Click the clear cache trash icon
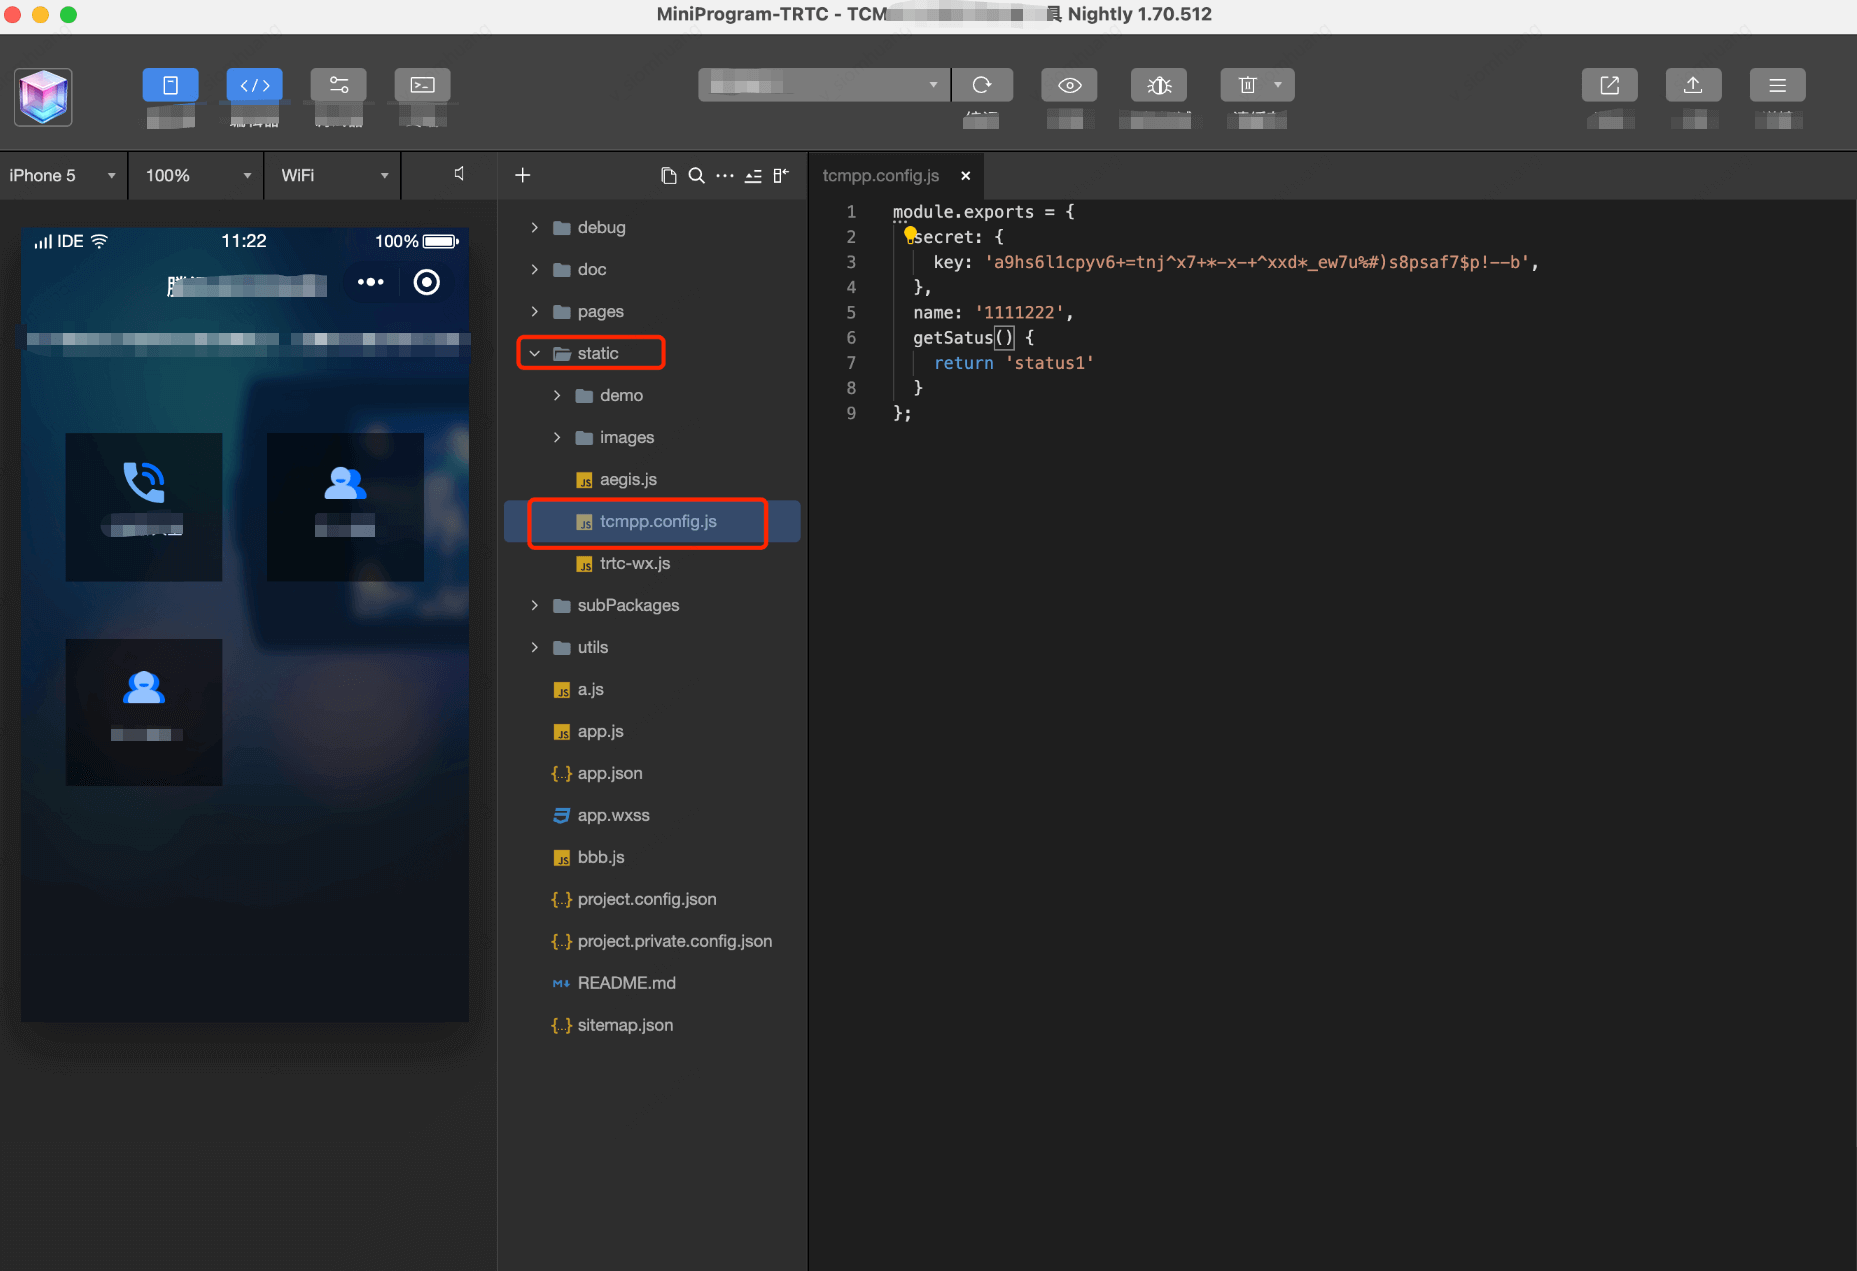 coord(1247,85)
